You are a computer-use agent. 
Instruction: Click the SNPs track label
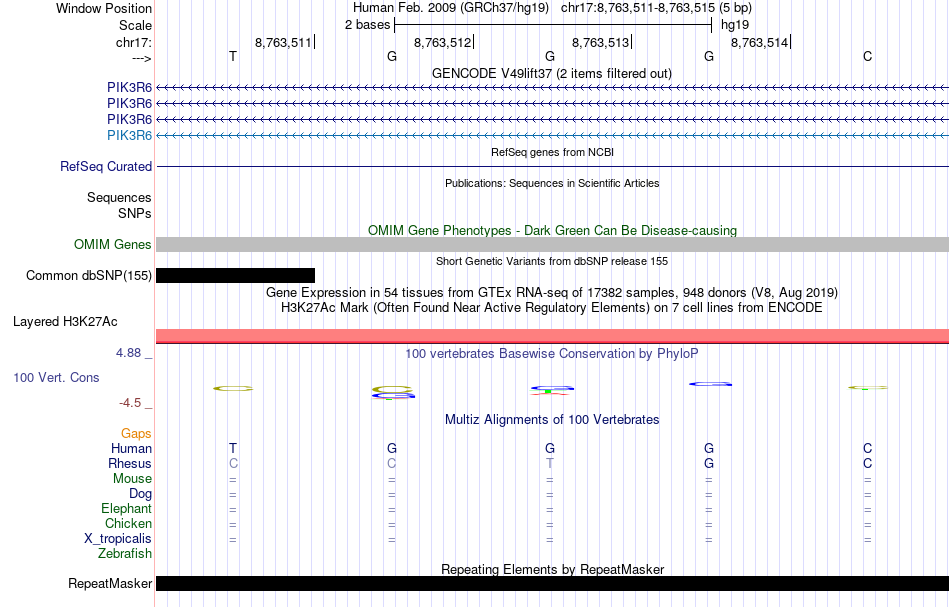135,213
